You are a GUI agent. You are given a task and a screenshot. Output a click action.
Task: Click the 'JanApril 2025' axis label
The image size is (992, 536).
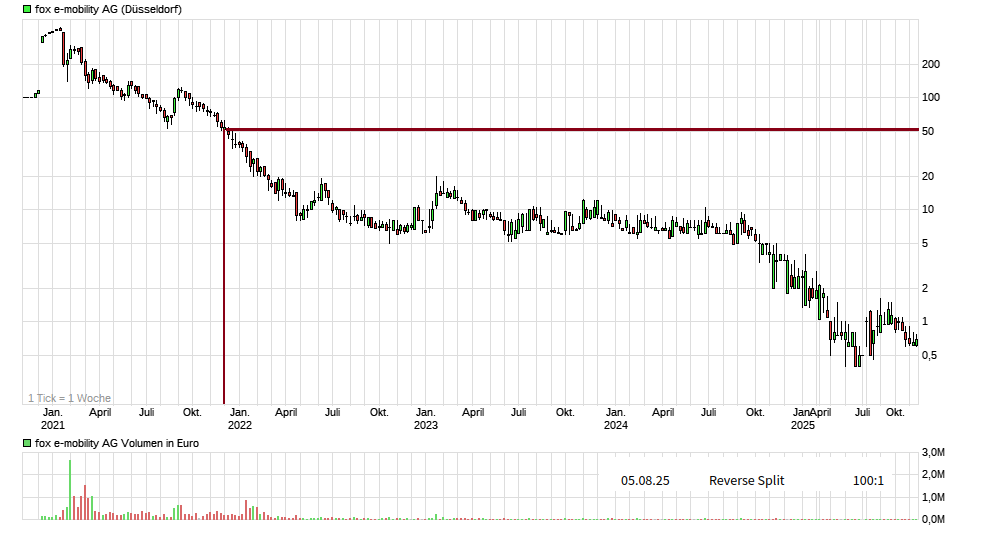click(x=811, y=412)
